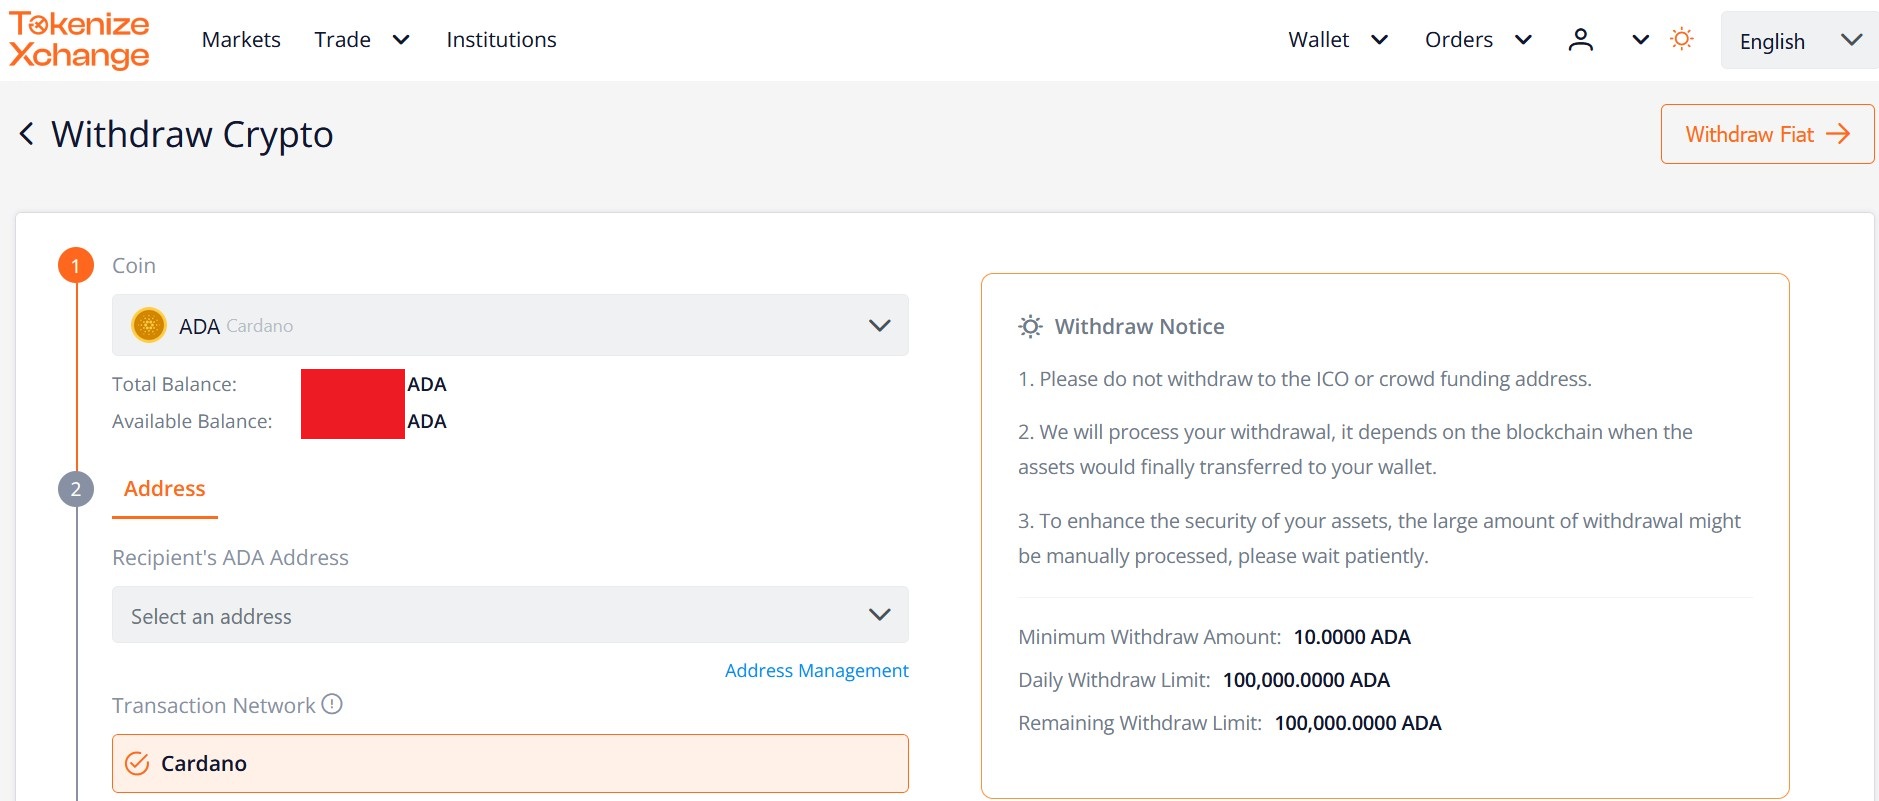Open the Tokenize Xchange logo home link

[x=79, y=40]
